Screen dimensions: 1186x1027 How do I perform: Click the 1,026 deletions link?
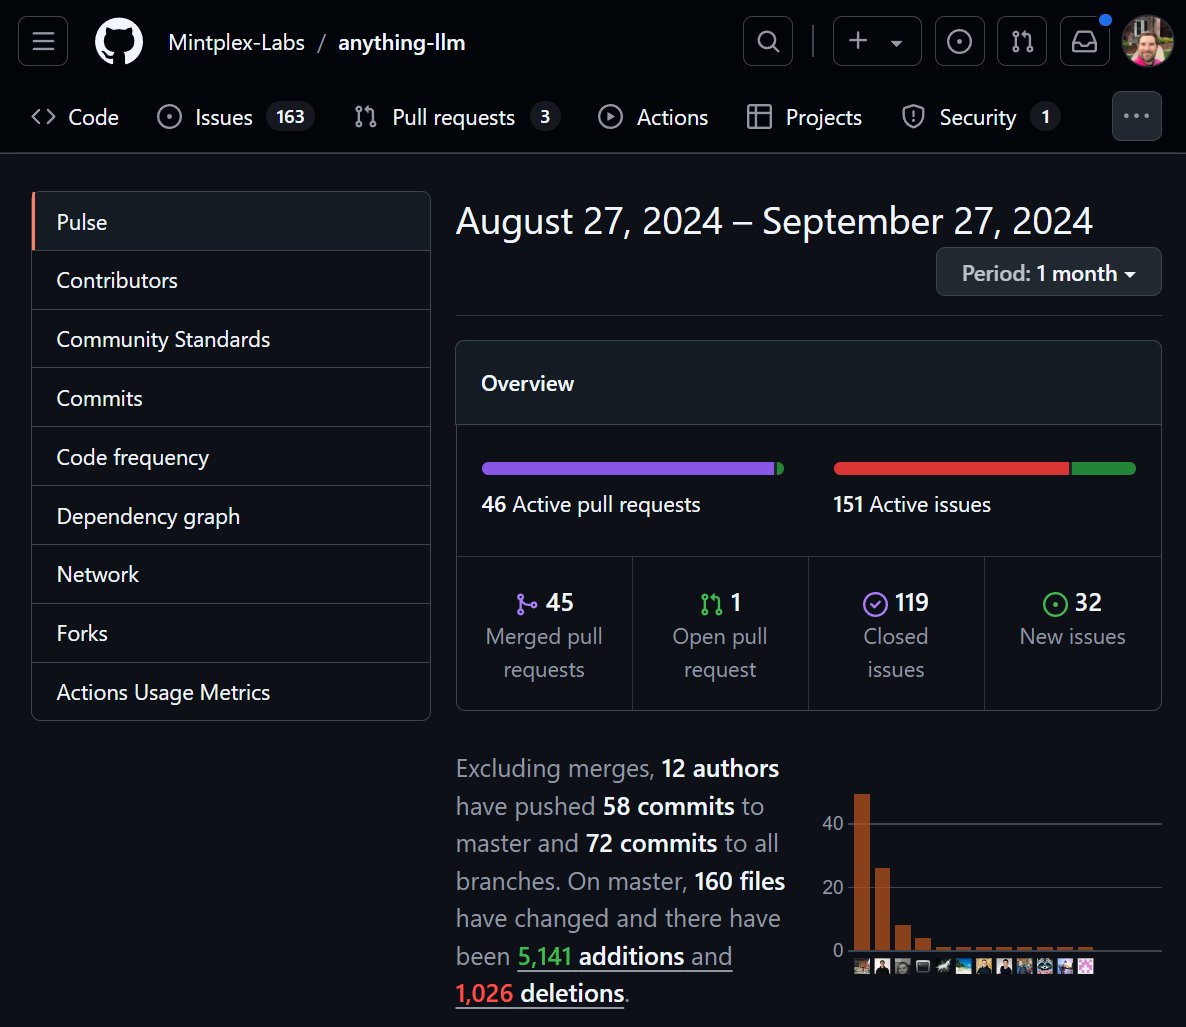tap(540, 994)
